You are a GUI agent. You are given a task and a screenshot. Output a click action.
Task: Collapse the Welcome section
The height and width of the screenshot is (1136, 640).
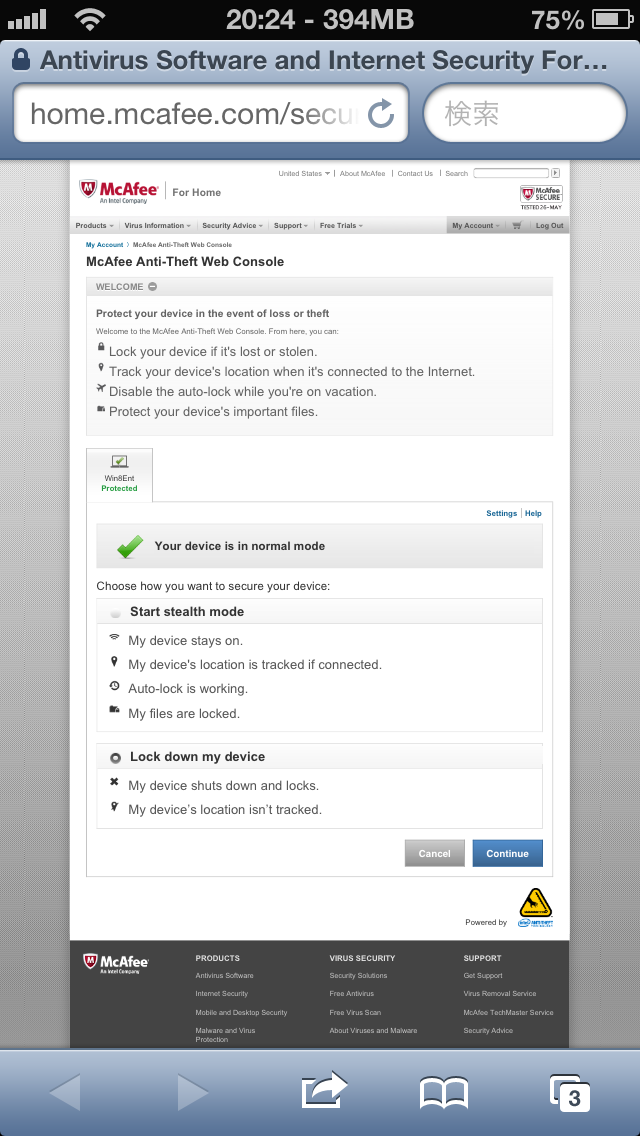152,287
